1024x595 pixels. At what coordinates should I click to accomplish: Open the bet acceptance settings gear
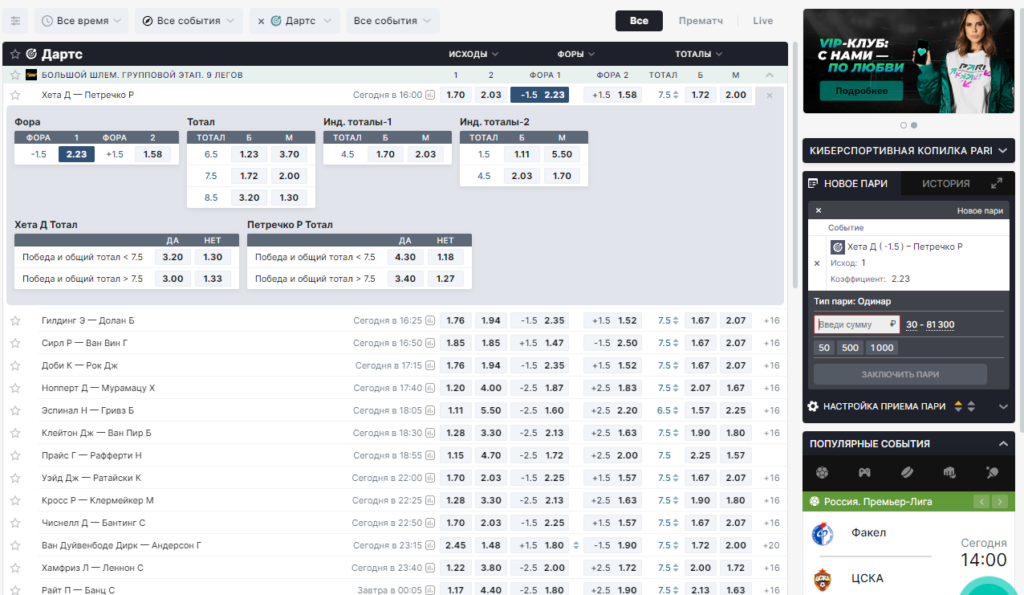[813, 406]
